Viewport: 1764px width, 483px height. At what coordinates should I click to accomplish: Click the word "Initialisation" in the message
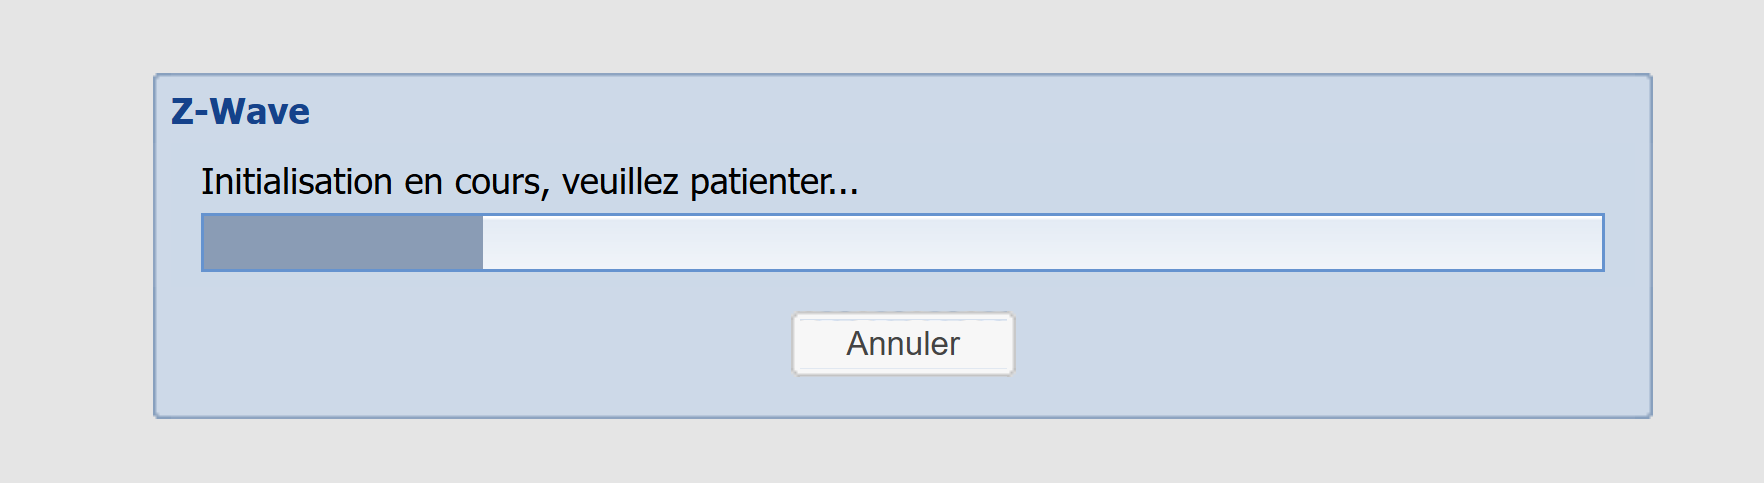[x=296, y=182]
